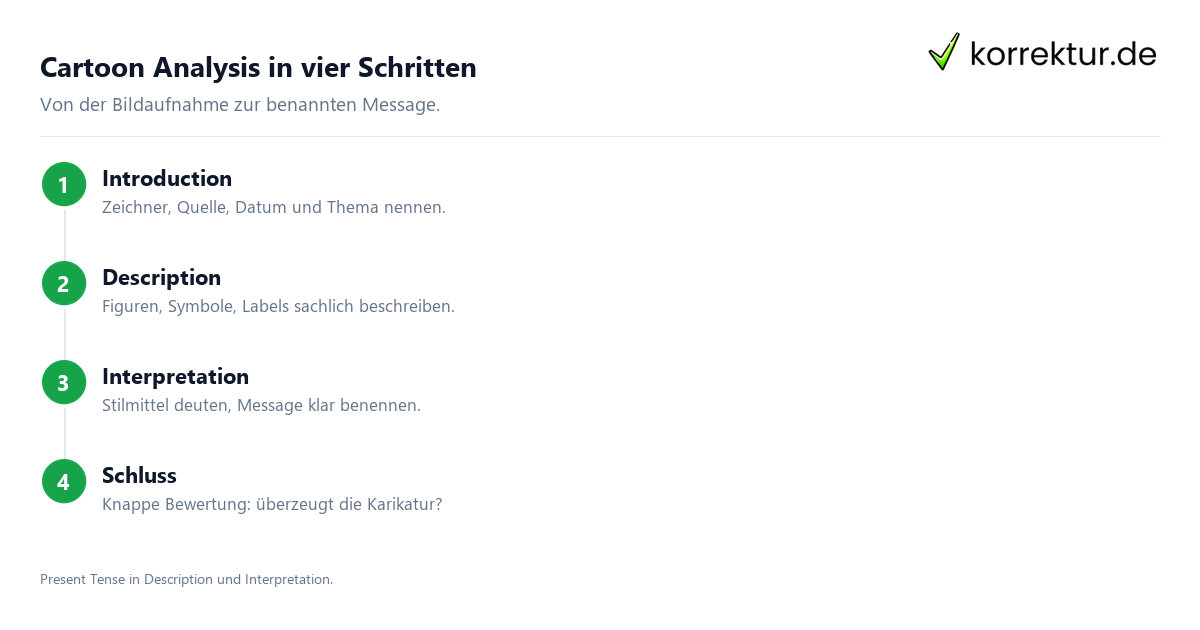Click the Description heading
This screenshot has height=630, width=1200.
161,278
